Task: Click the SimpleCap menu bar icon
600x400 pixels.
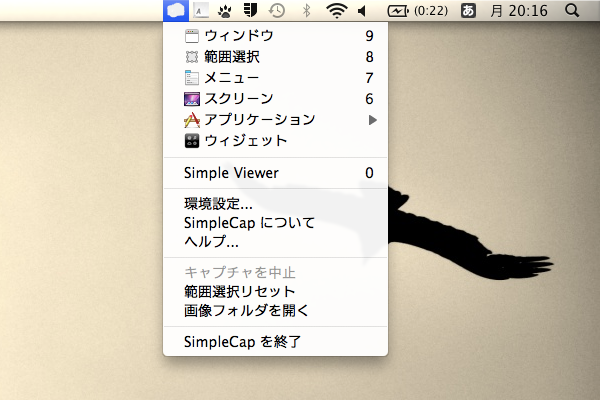Action: click(x=176, y=10)
